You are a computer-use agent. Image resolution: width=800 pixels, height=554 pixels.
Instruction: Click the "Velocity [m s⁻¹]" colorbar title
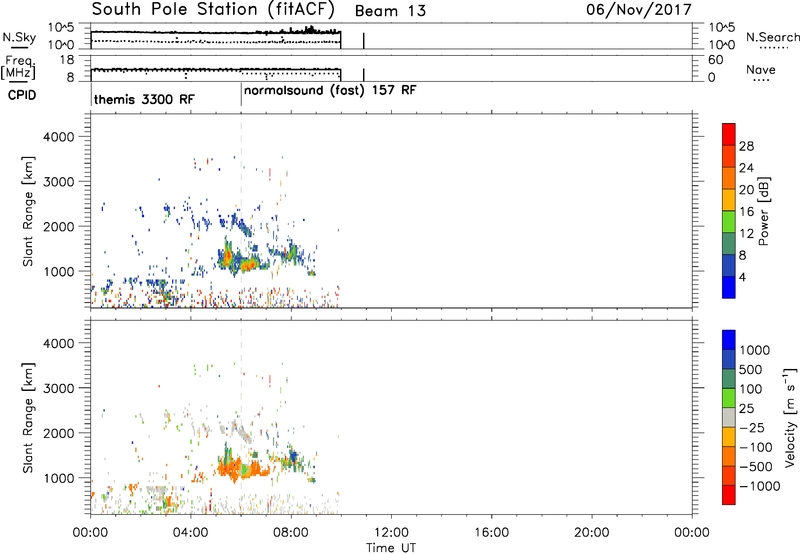(790, 417)
